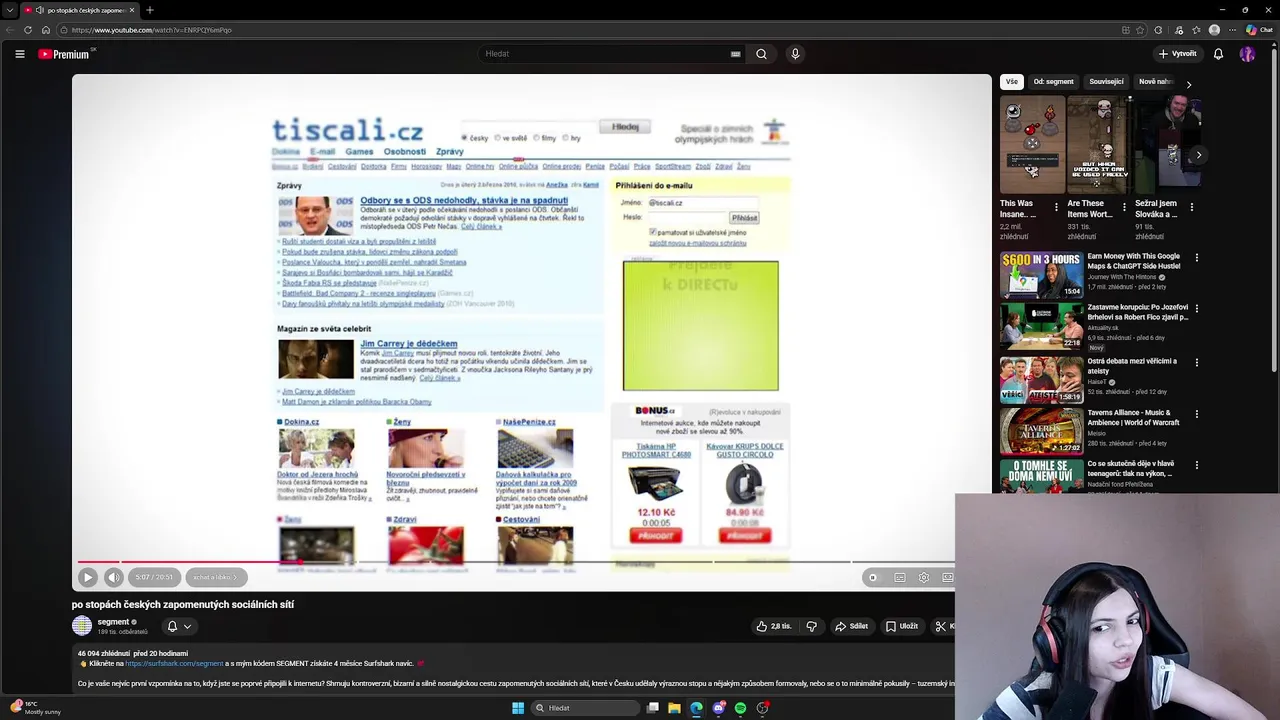Play the video

coord(87,577)
